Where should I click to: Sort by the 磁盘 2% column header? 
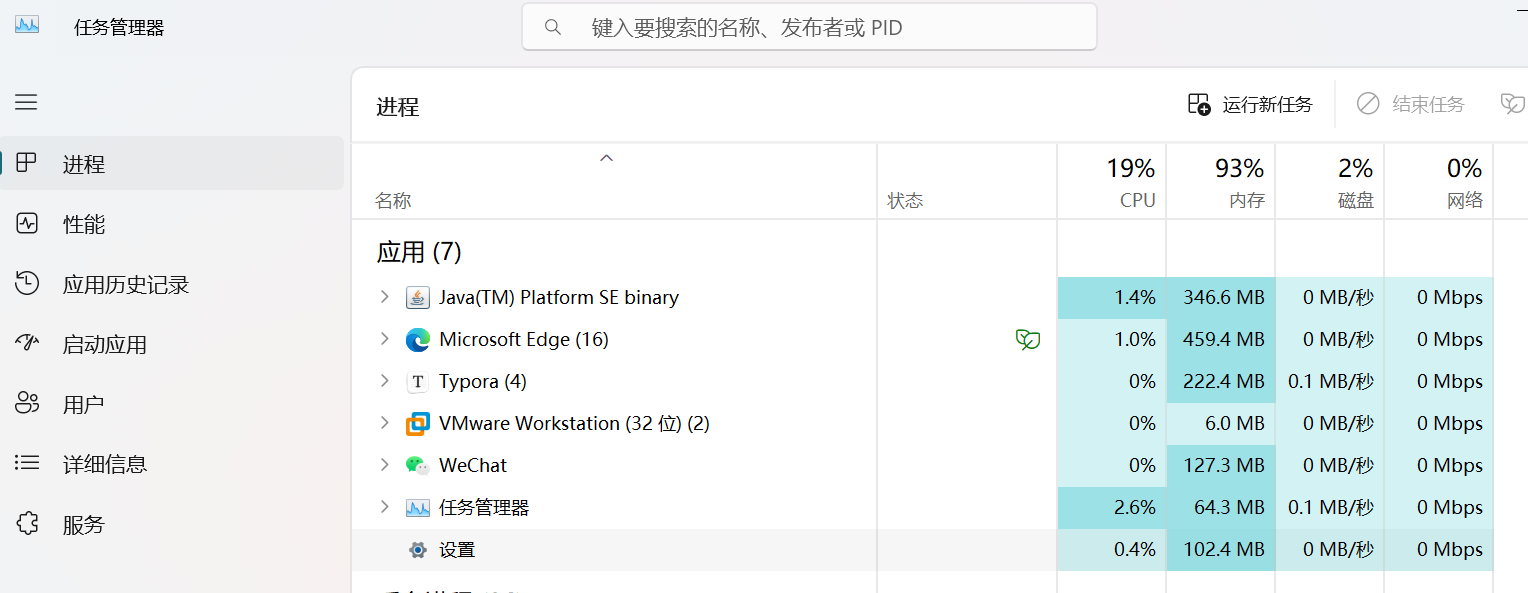[x=1329, y=181]
